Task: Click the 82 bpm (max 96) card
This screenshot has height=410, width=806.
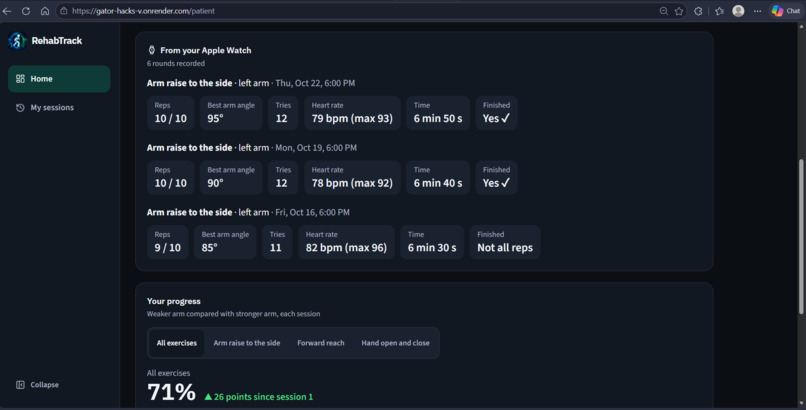Action: coord(346,242)
